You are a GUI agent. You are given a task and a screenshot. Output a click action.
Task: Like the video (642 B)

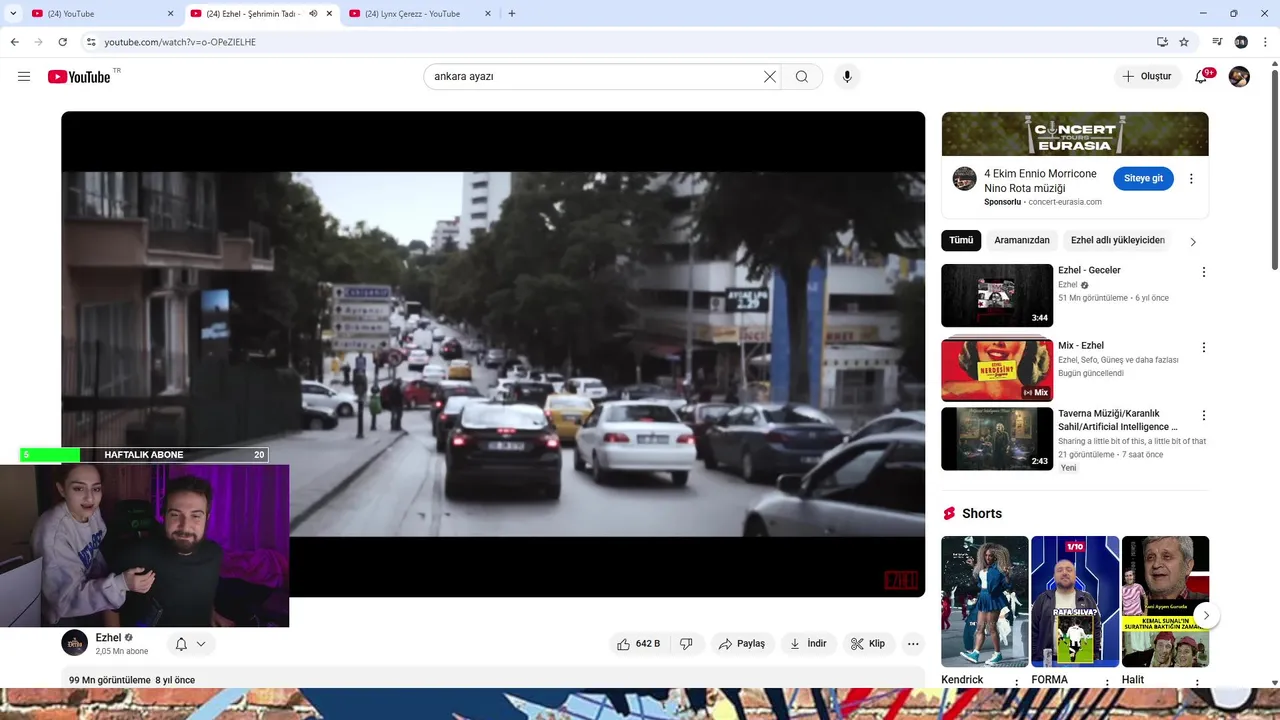[x=638, y=644]
